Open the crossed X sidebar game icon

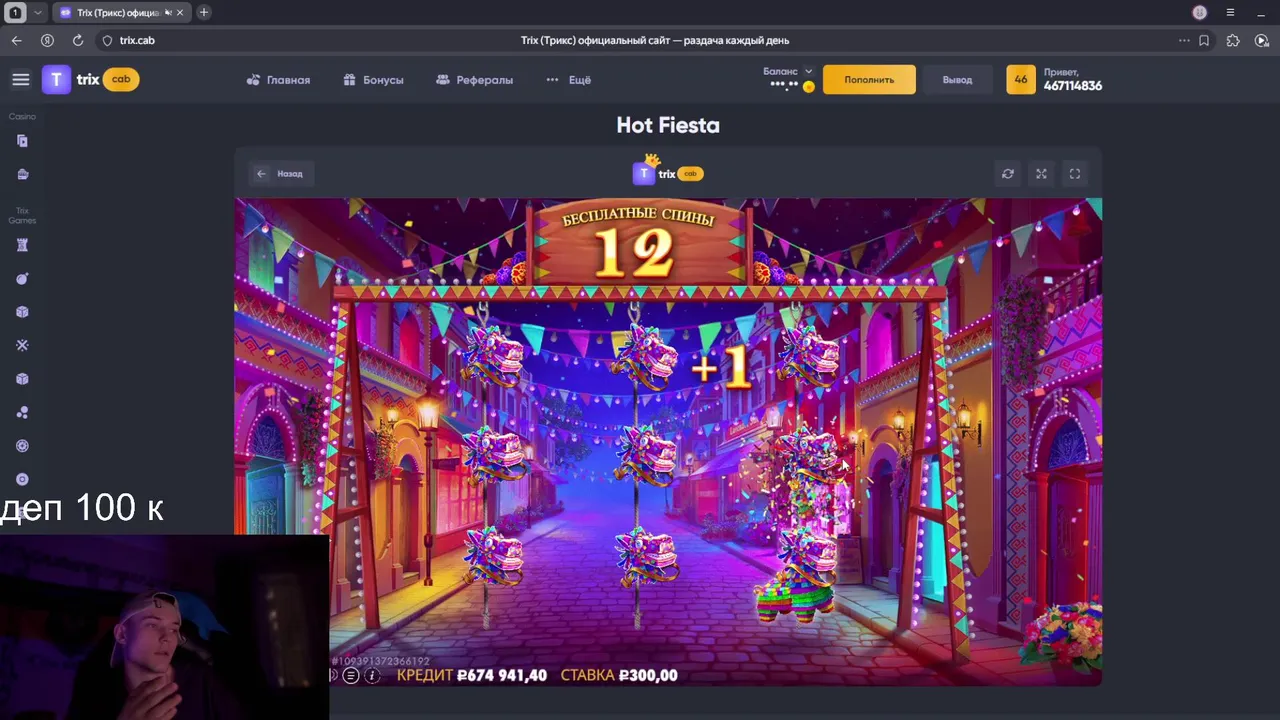[22, 345]
